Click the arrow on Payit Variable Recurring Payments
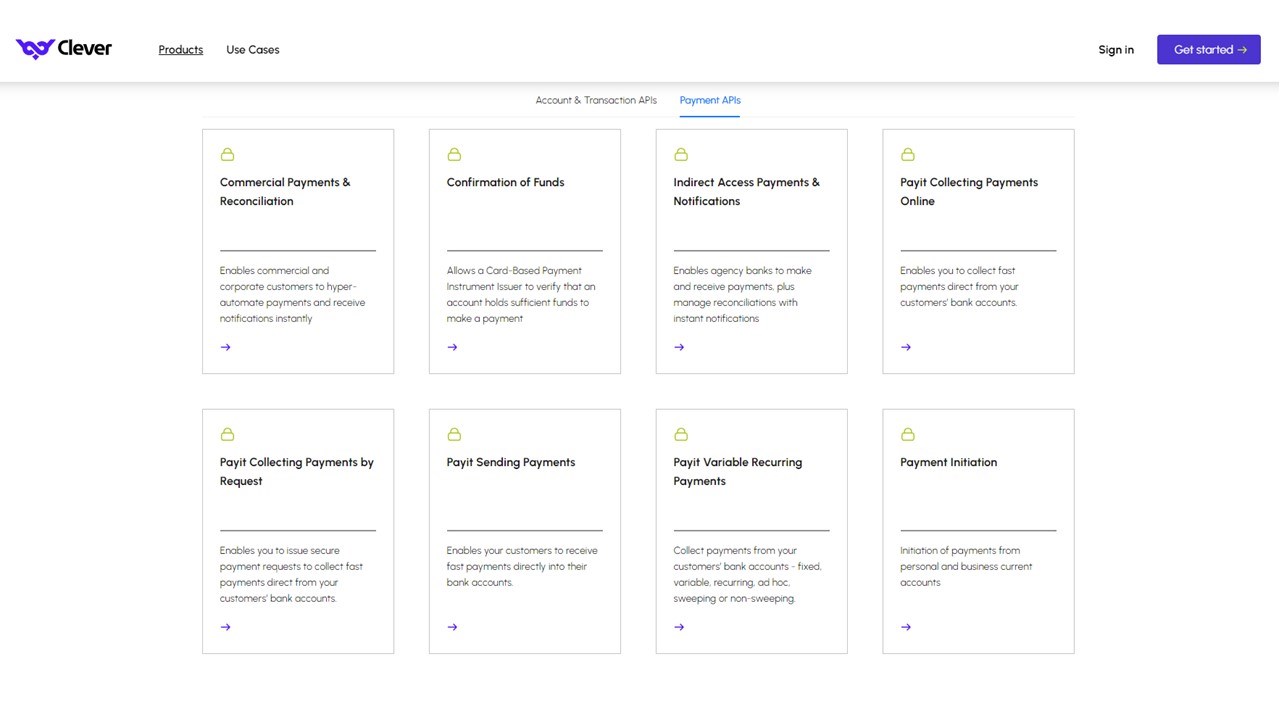This screenshot has width=1280, height=720. pyautogui.click(x=680, y=627)
